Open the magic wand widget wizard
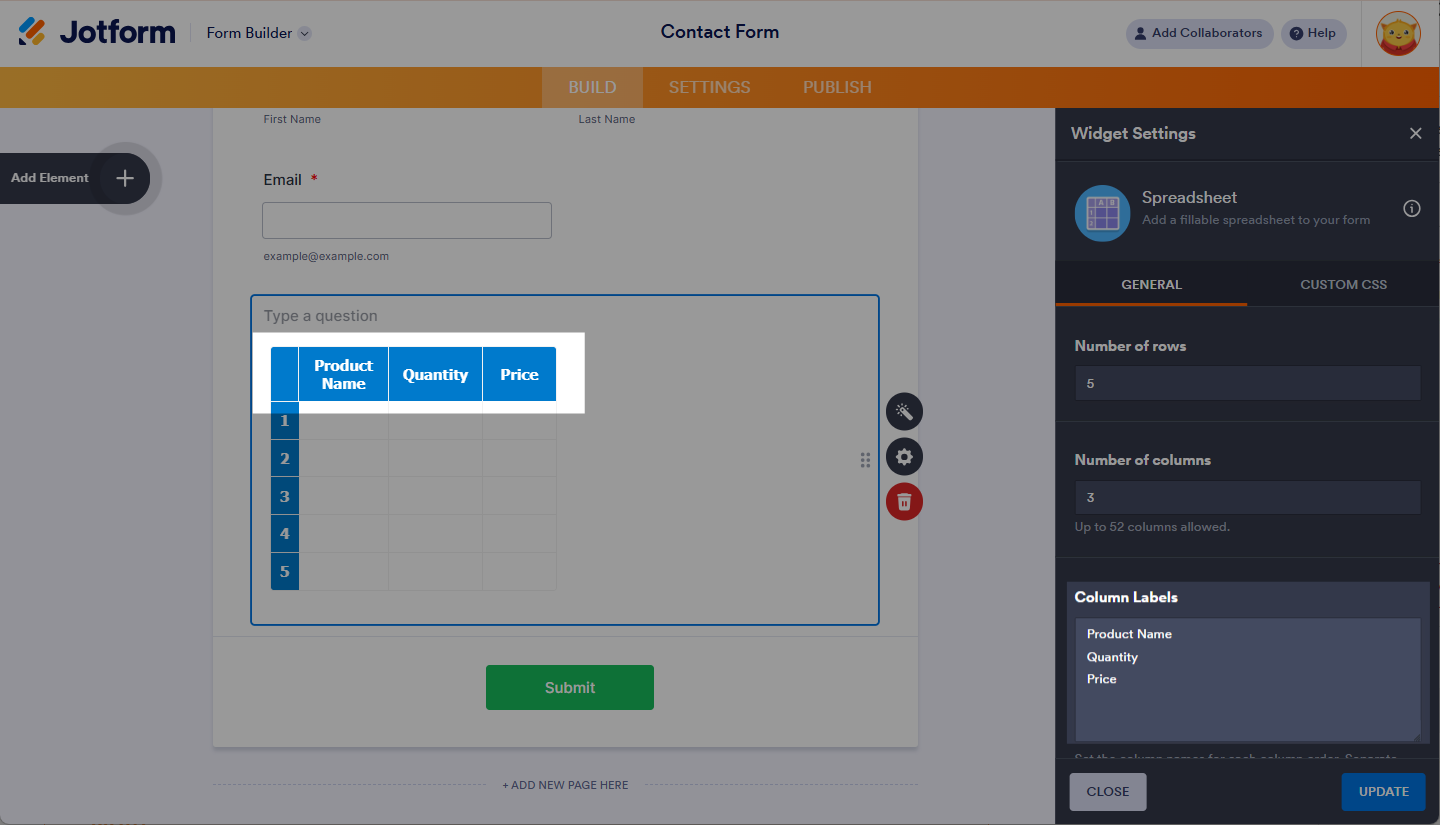 904,411
